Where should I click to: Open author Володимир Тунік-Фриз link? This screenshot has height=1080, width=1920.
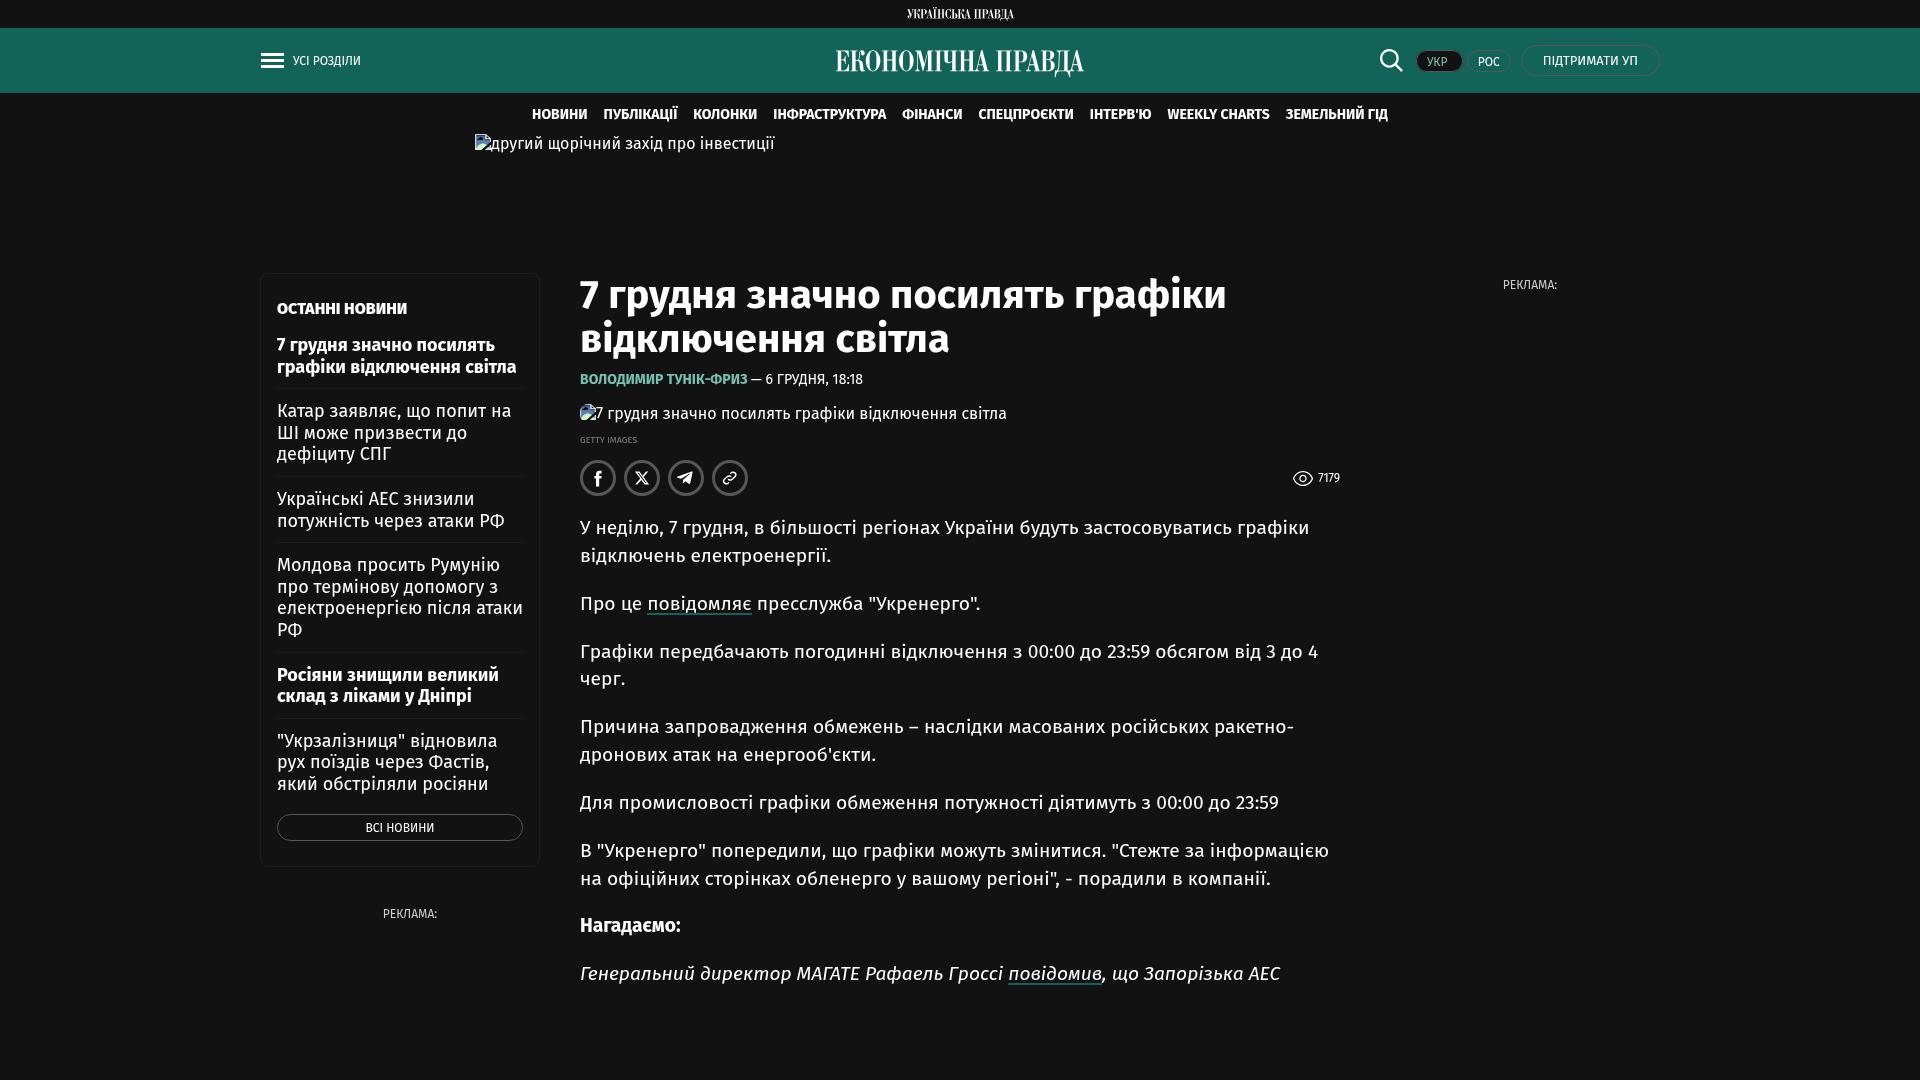click(x=663, y=380)
